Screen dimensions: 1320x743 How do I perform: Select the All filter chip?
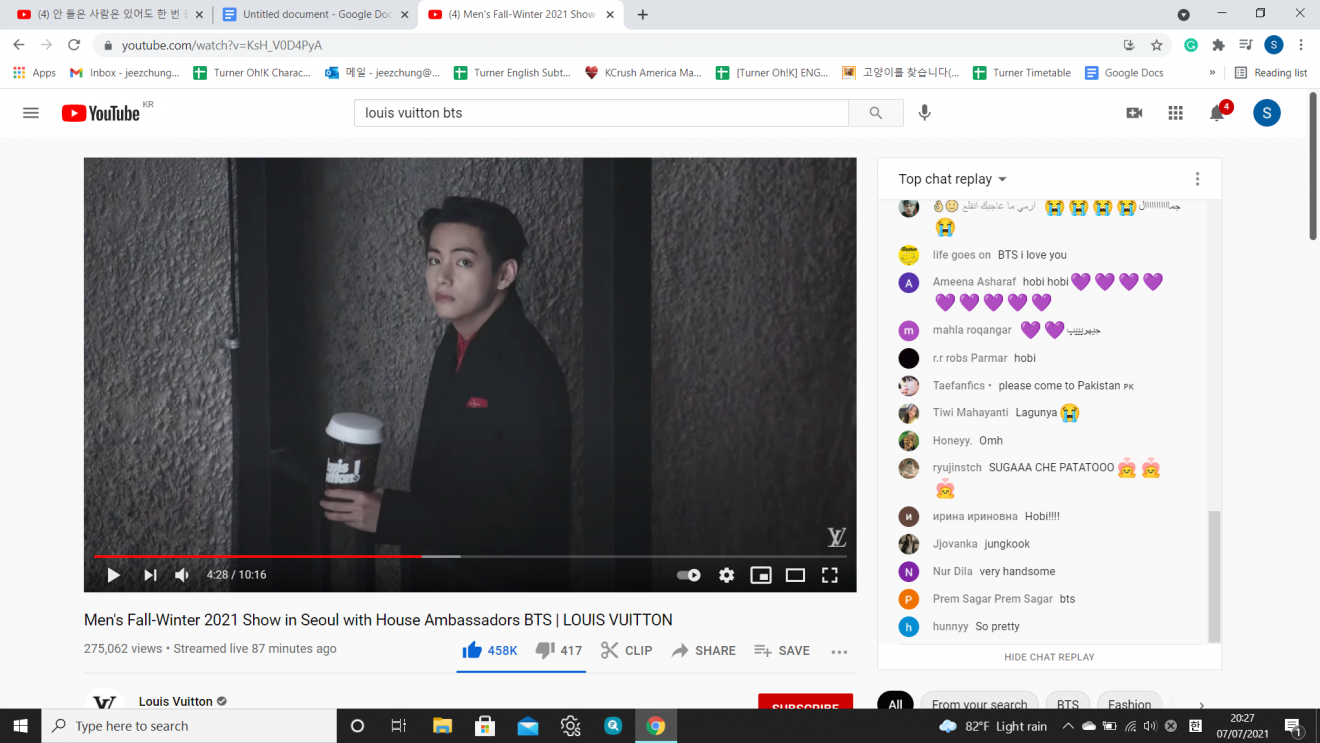point(895,704)
